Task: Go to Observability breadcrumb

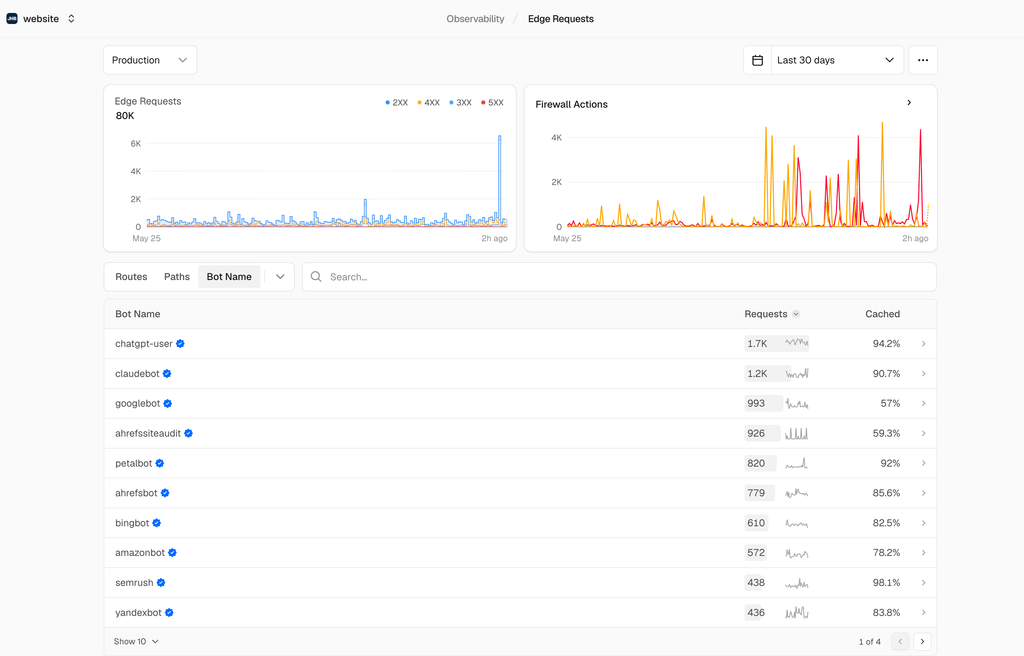Action: coord(475,19)
